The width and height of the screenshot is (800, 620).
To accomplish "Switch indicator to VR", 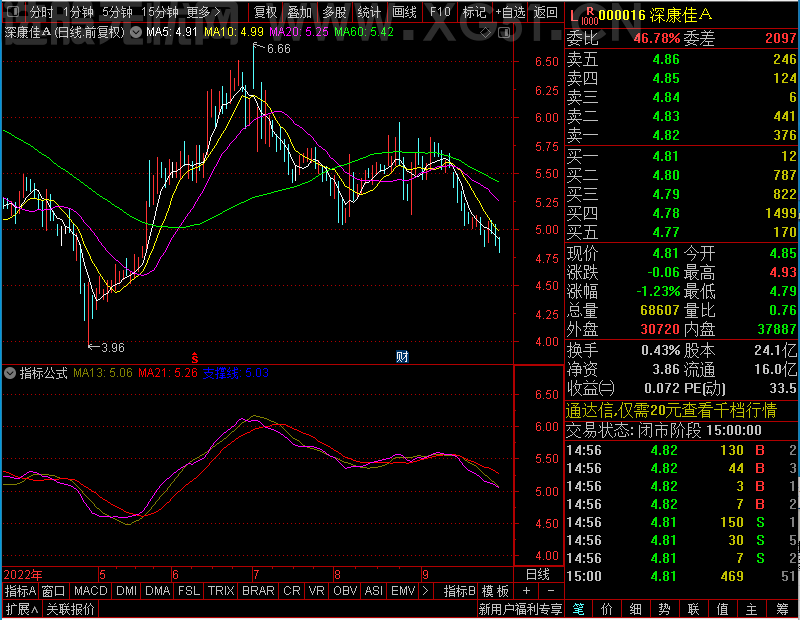I will [316, 591].
